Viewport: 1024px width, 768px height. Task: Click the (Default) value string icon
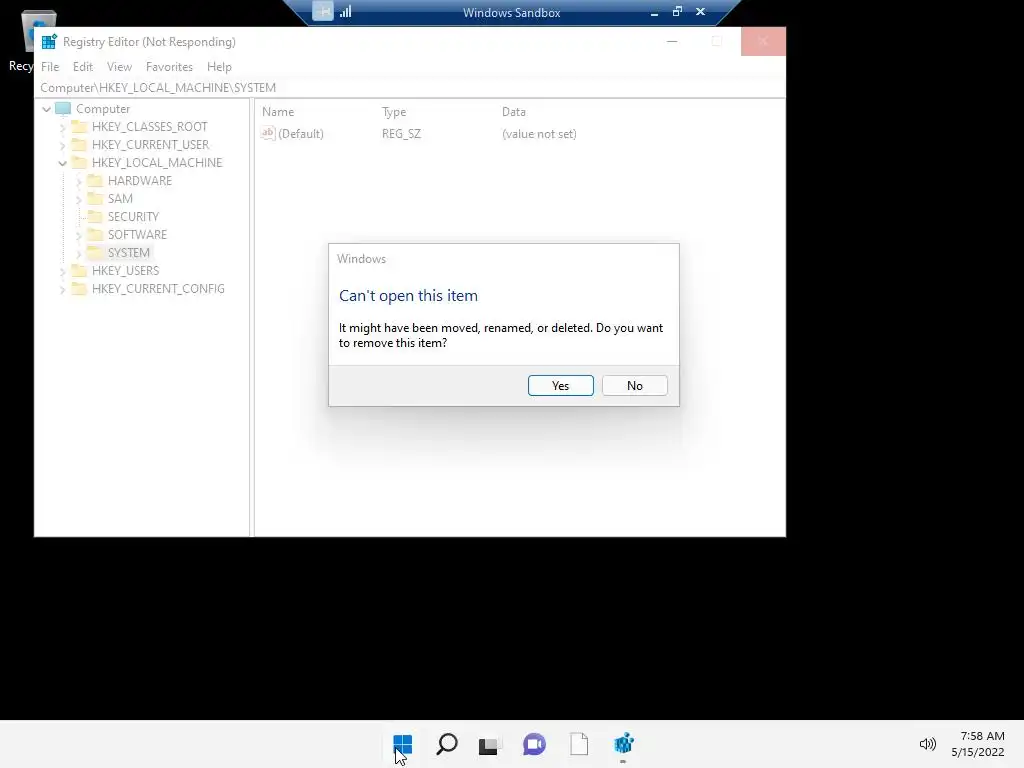[268, 133]
